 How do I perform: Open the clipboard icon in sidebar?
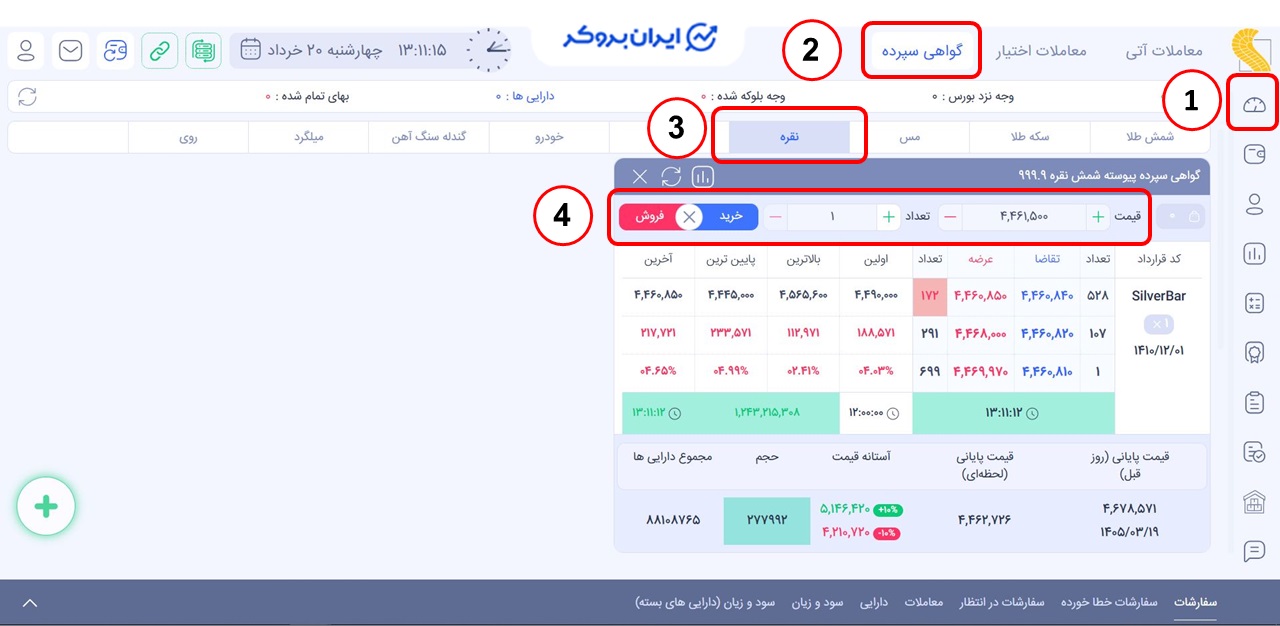pos(1254,403)
